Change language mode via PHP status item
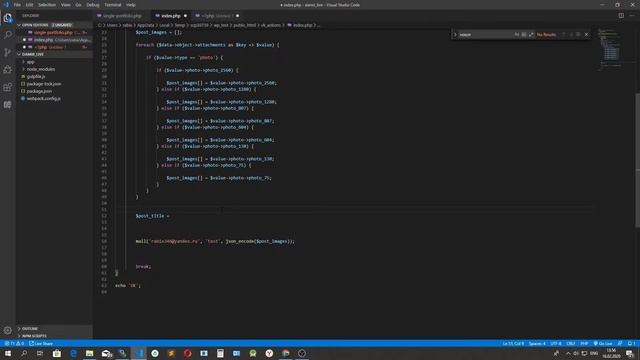This screenshot has width=640, height=360. click(584, 344)
